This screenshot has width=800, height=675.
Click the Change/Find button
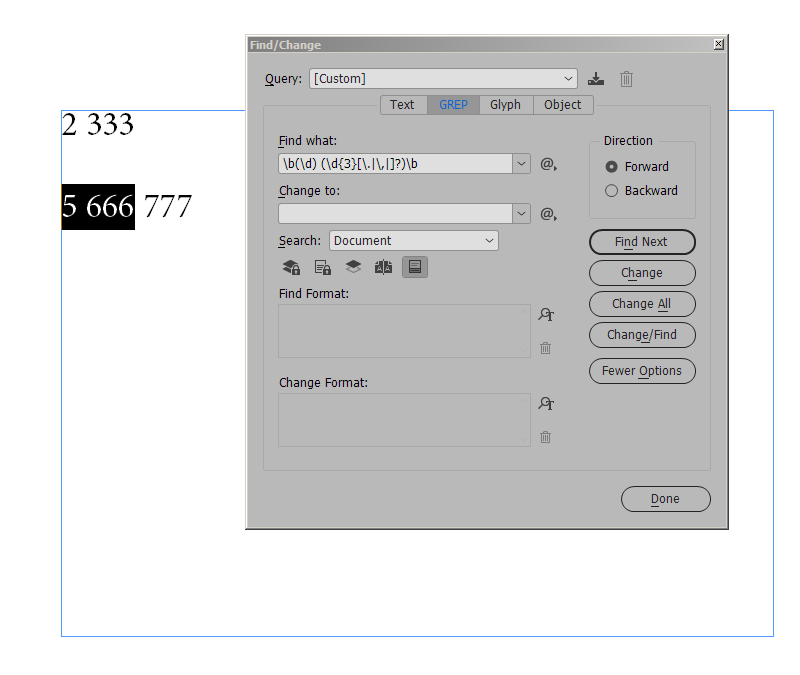pos(642,335)
